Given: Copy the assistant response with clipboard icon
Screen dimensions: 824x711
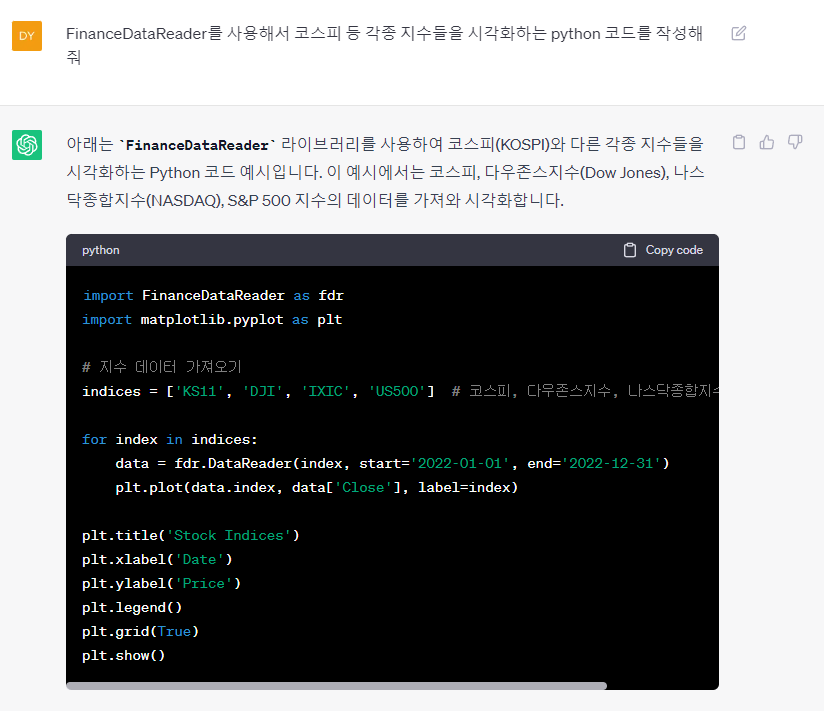Looking at the screenshot, I should tap(739, 142).
